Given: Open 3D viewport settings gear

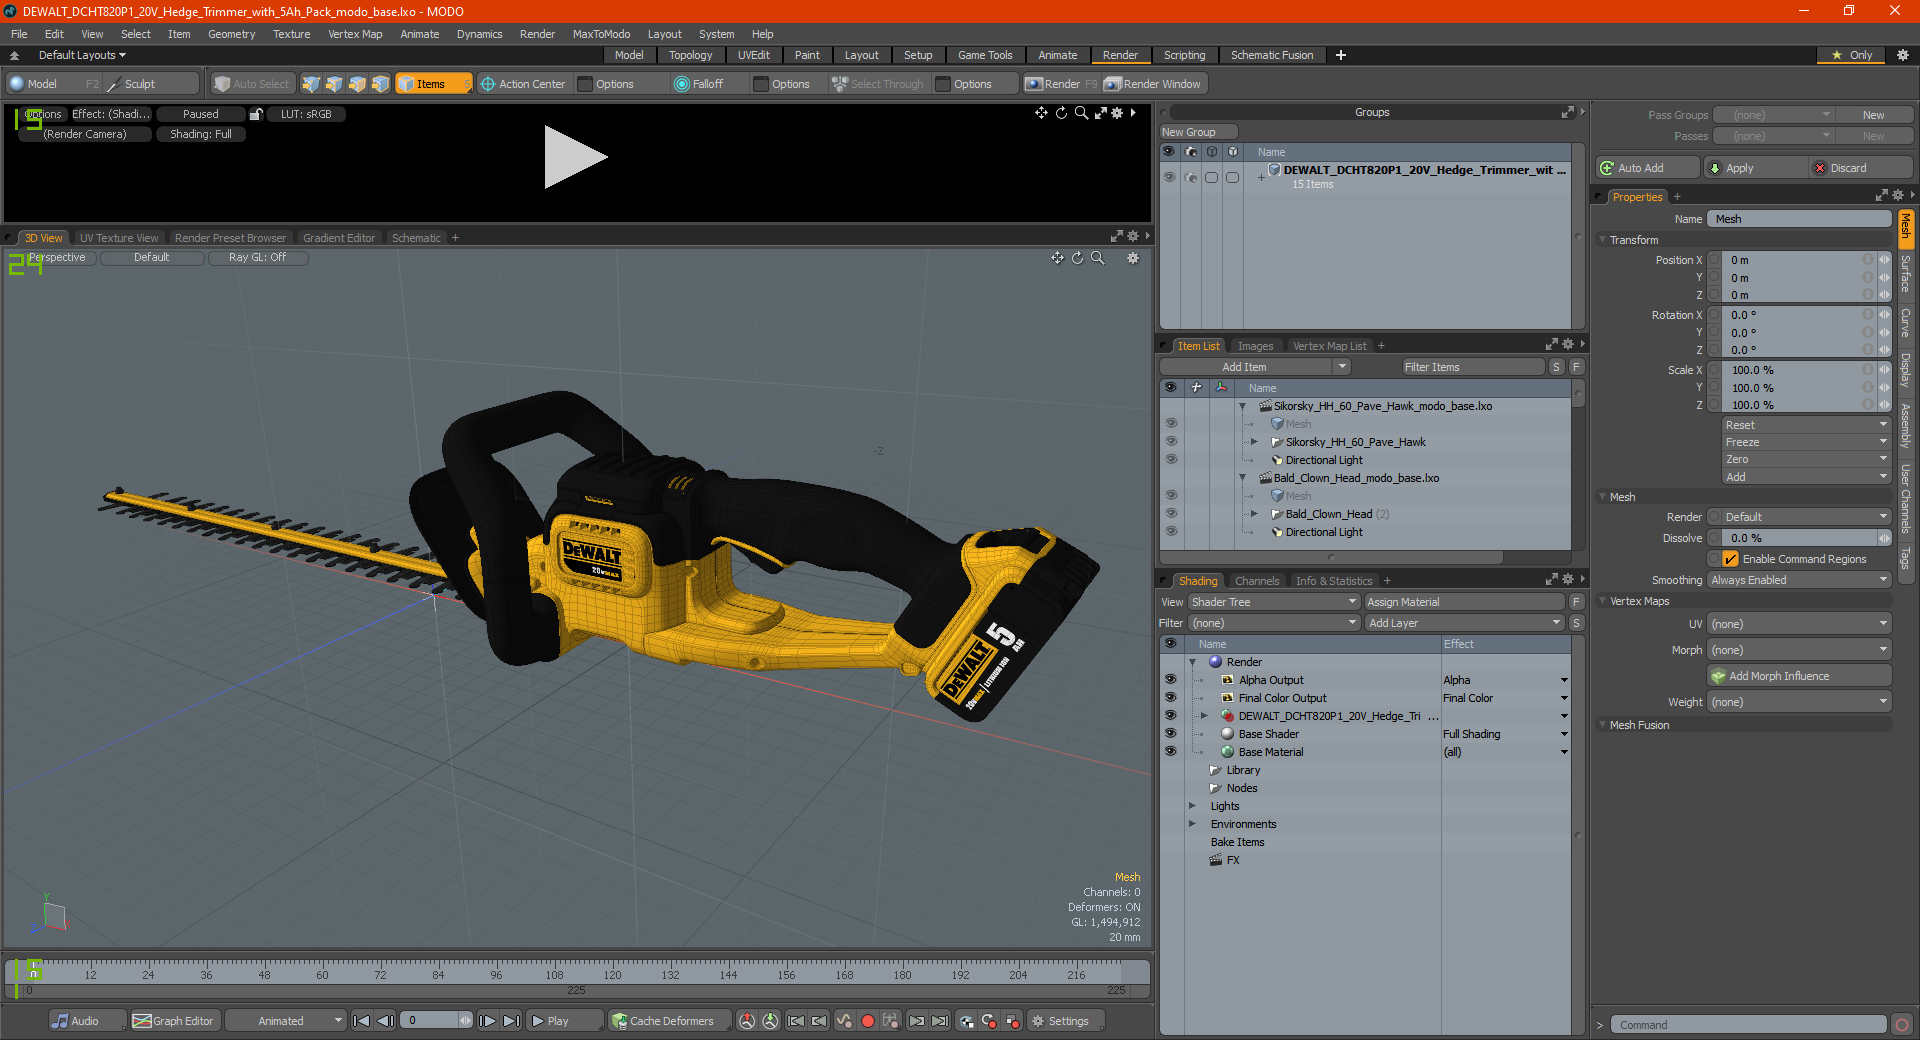Looking at the screenshot, I should (1133, 258).
